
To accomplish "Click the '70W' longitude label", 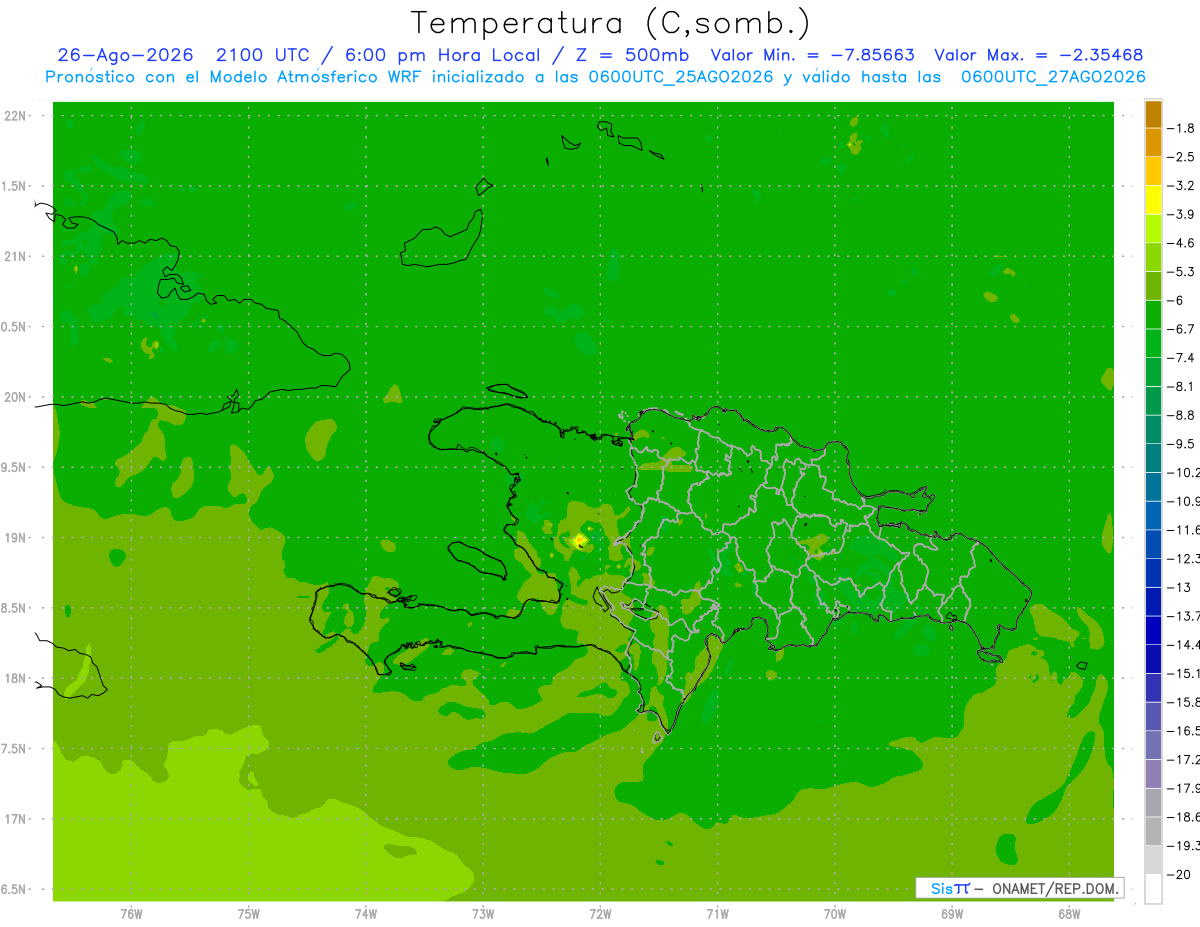I will 835,913.
